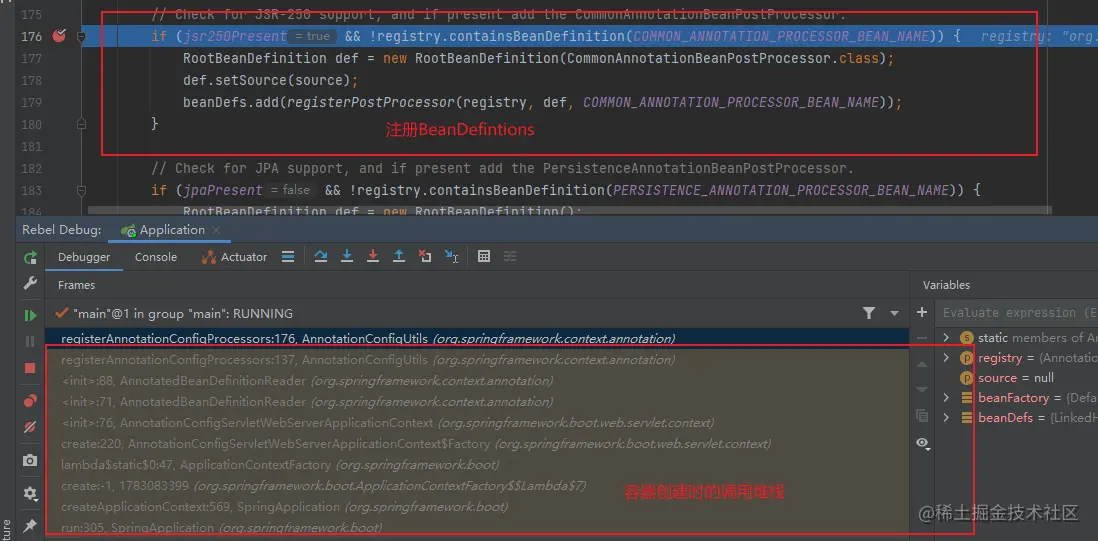Filter frames using the funnel icon
Screen dimensions: 1098x541
coord(868,313)
